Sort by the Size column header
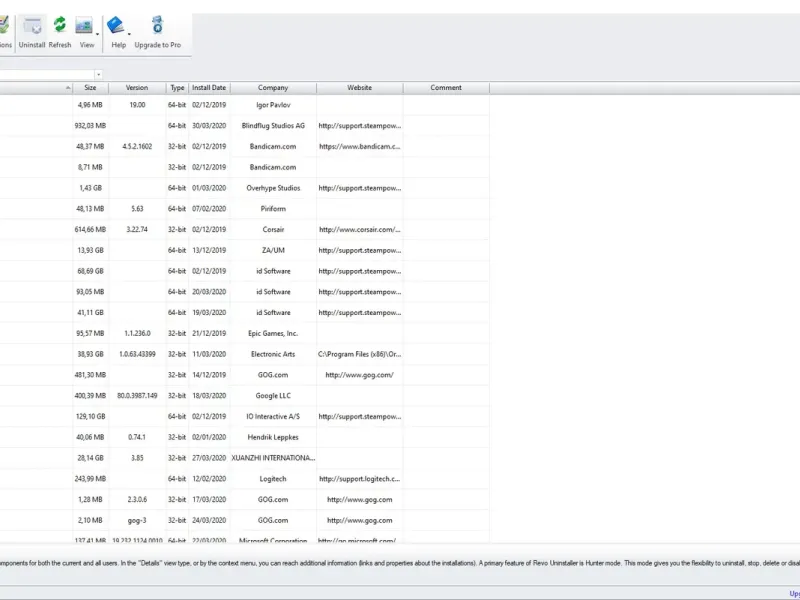Screen dimensions: 800x600 [90, 88]
